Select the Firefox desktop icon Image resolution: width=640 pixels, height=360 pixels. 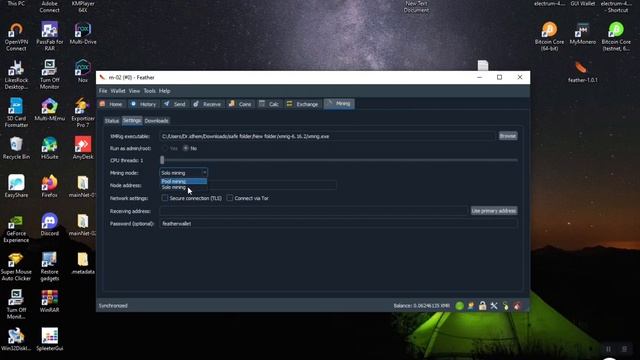[x=49, y=186]
